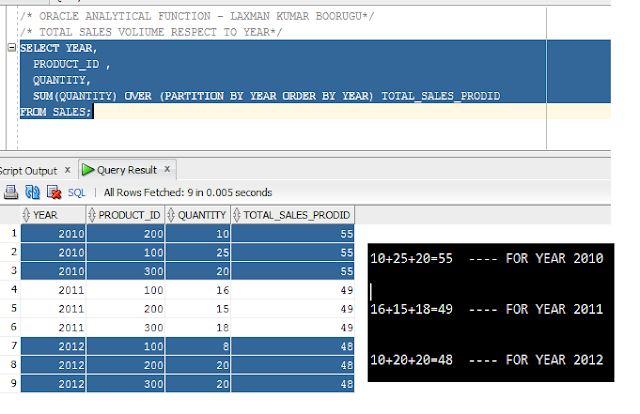Click the '10+25+20=55 FOR YEAR 2010' note
The height and width of the screenshot is (414, 640).
point(487,258)
